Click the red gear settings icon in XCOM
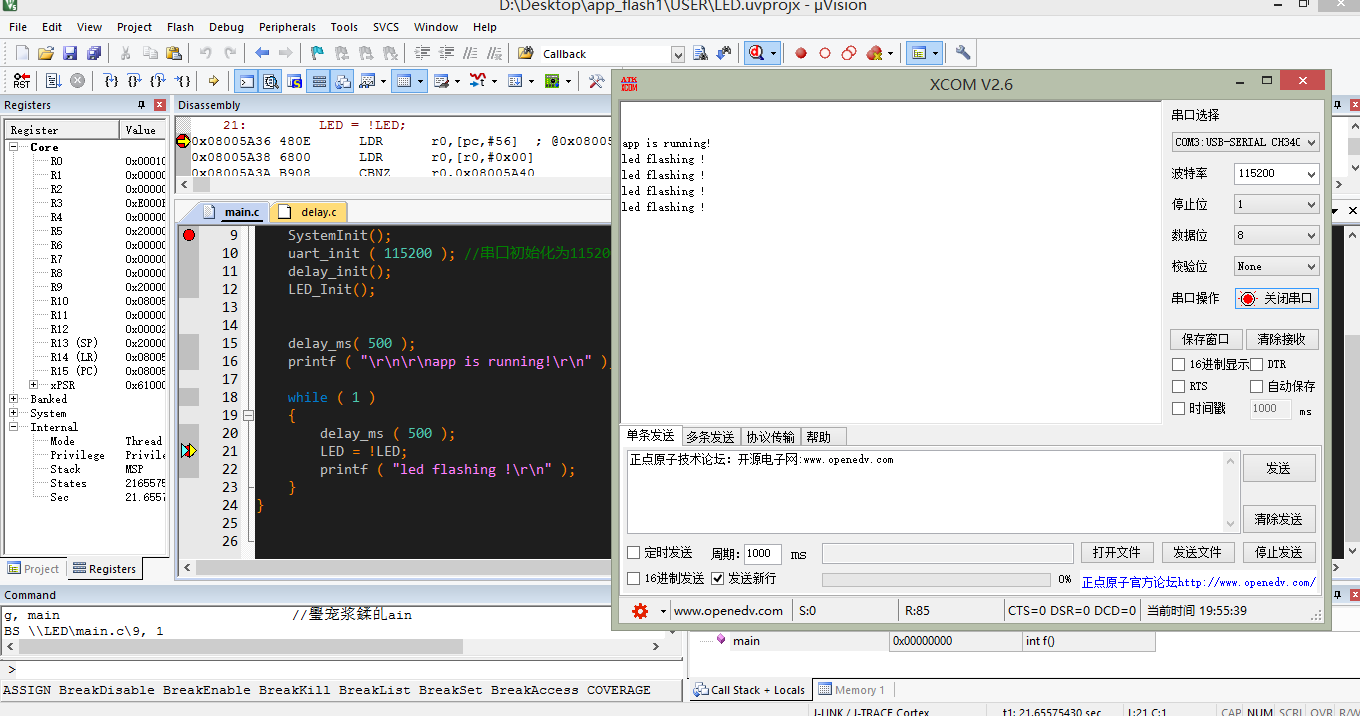 point(640,610)
